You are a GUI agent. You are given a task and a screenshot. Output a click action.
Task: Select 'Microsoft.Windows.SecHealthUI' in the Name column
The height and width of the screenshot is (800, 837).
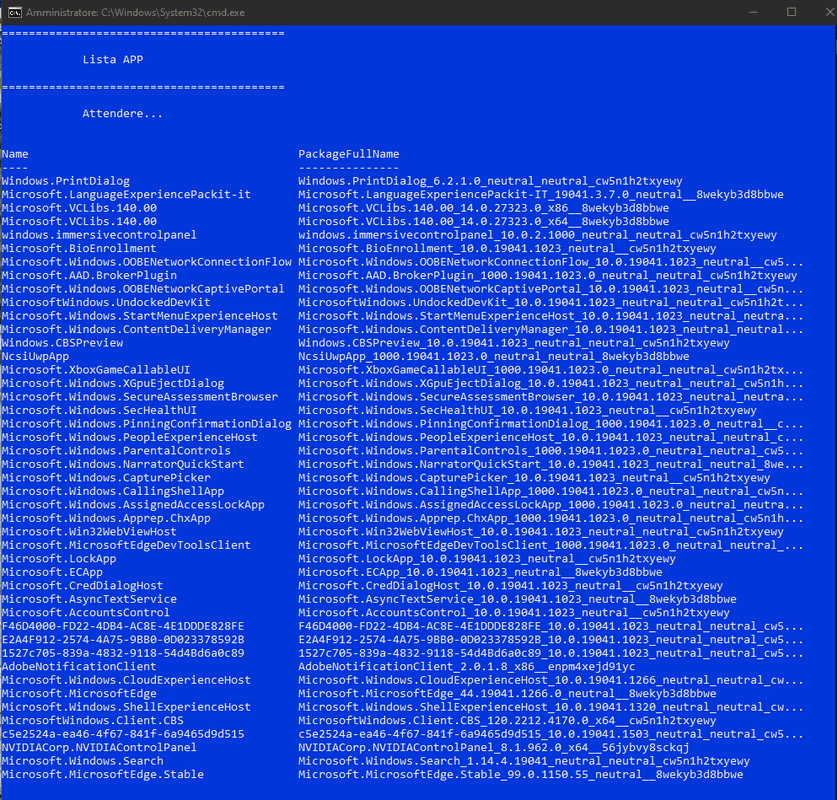[x=99, y=410]
